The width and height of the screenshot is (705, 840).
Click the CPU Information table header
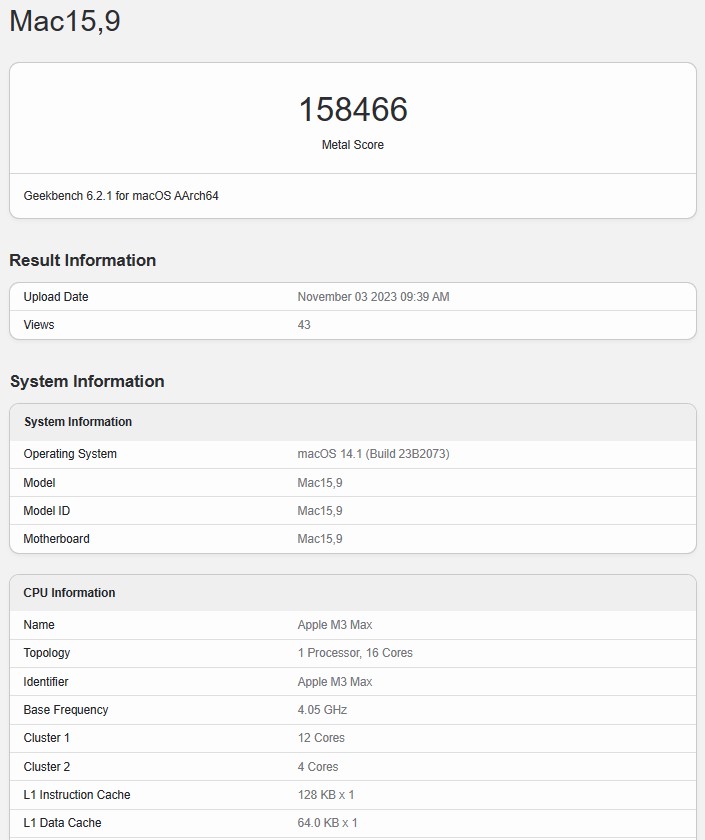(x=70, y=593)
